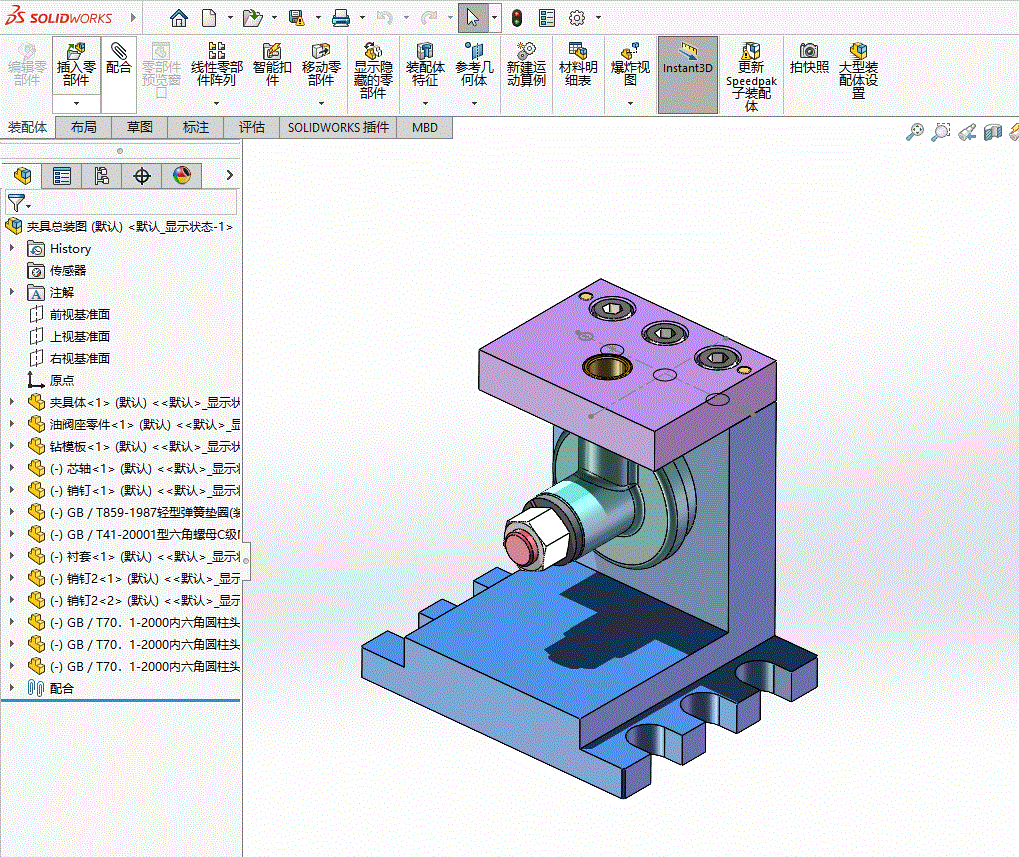Image resolution: width=1019 pixels, height=857 pixels.
Task: Open a file with the Open icon
Action: 252,18
